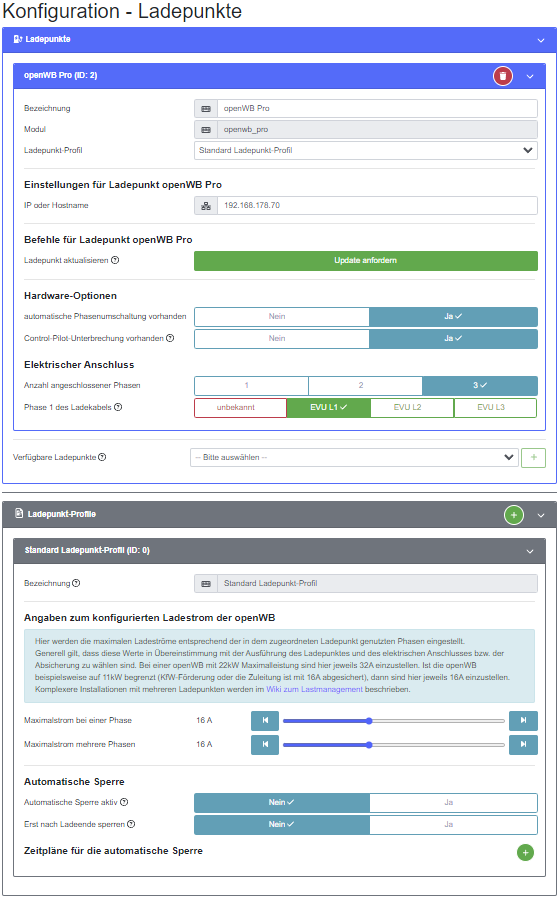Collapse Standard Ladepunkt-Profil (ID: 0) card
560x901 pixels.
point(530,552)
